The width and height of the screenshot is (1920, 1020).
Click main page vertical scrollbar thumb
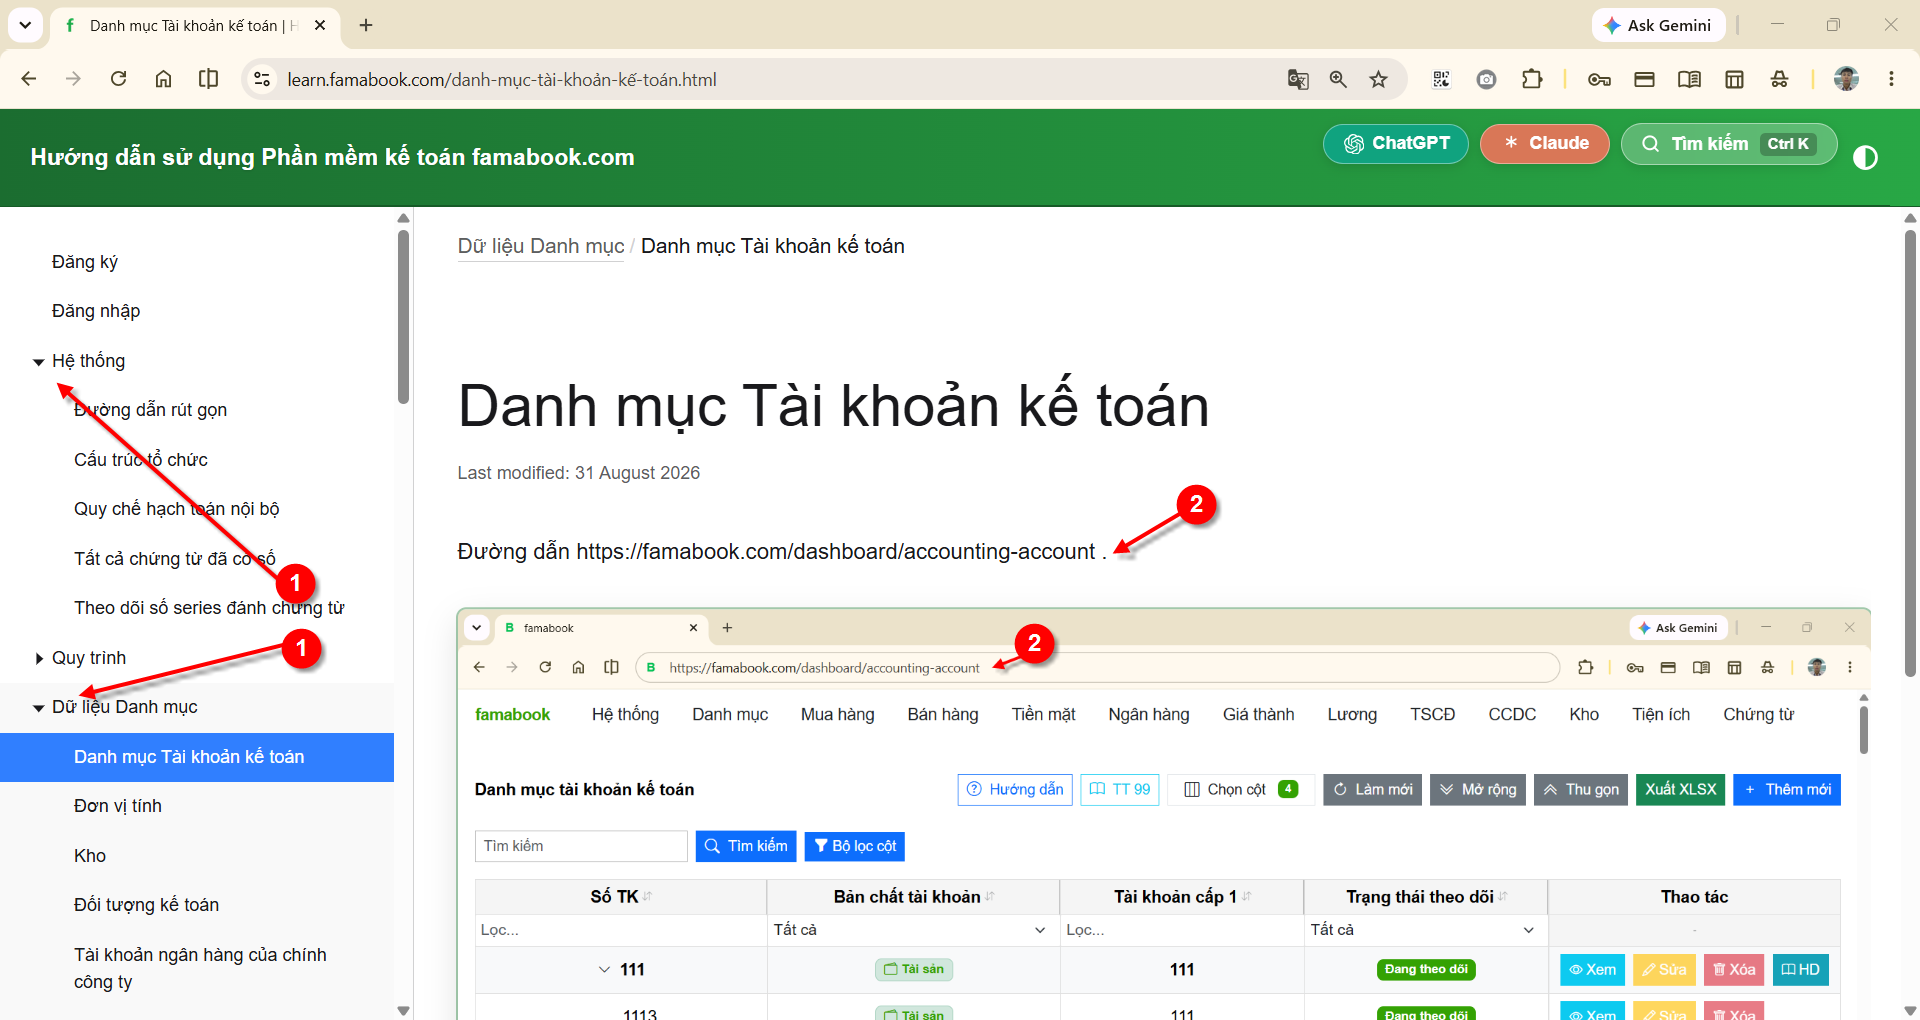1910,453
